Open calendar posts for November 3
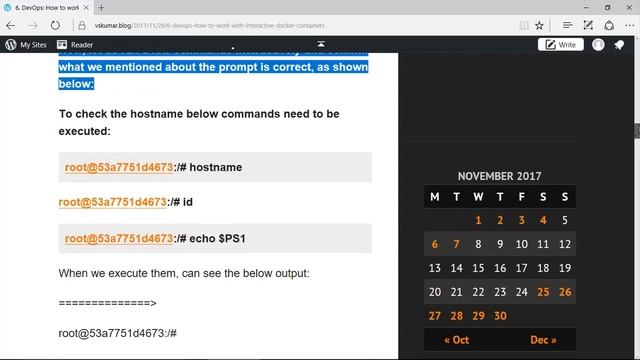Viewport: 640px width, 360px height. pos(522,220)
